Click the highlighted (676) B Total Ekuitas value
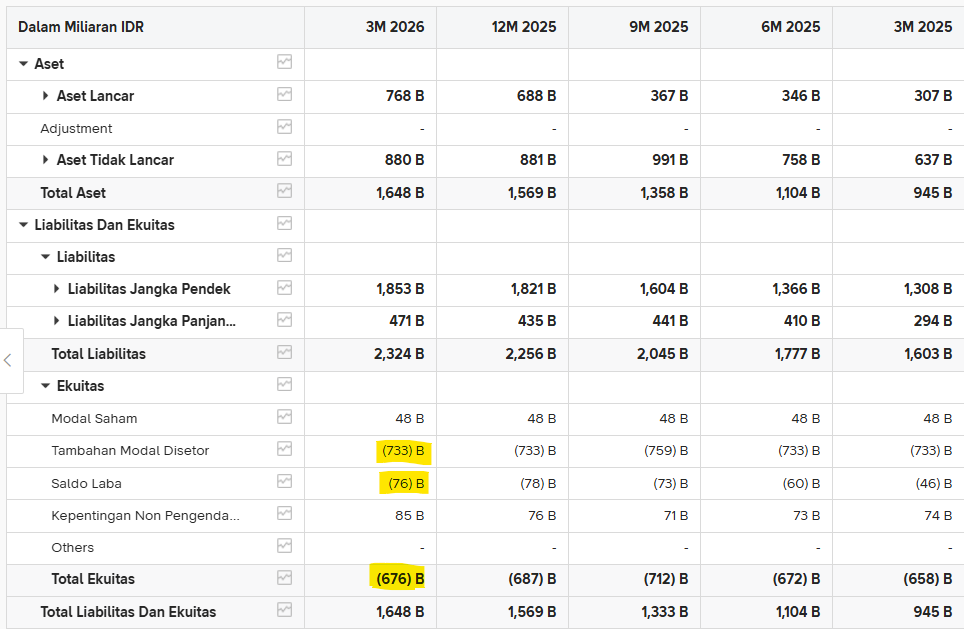This screenshot has height=629, width=964. (x=398, y=579)
